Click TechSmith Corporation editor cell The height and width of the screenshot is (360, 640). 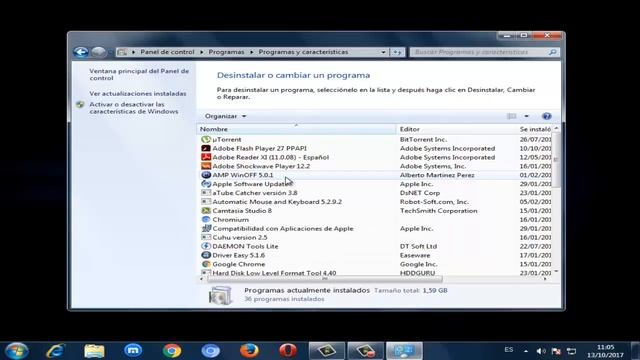(438, 211)
